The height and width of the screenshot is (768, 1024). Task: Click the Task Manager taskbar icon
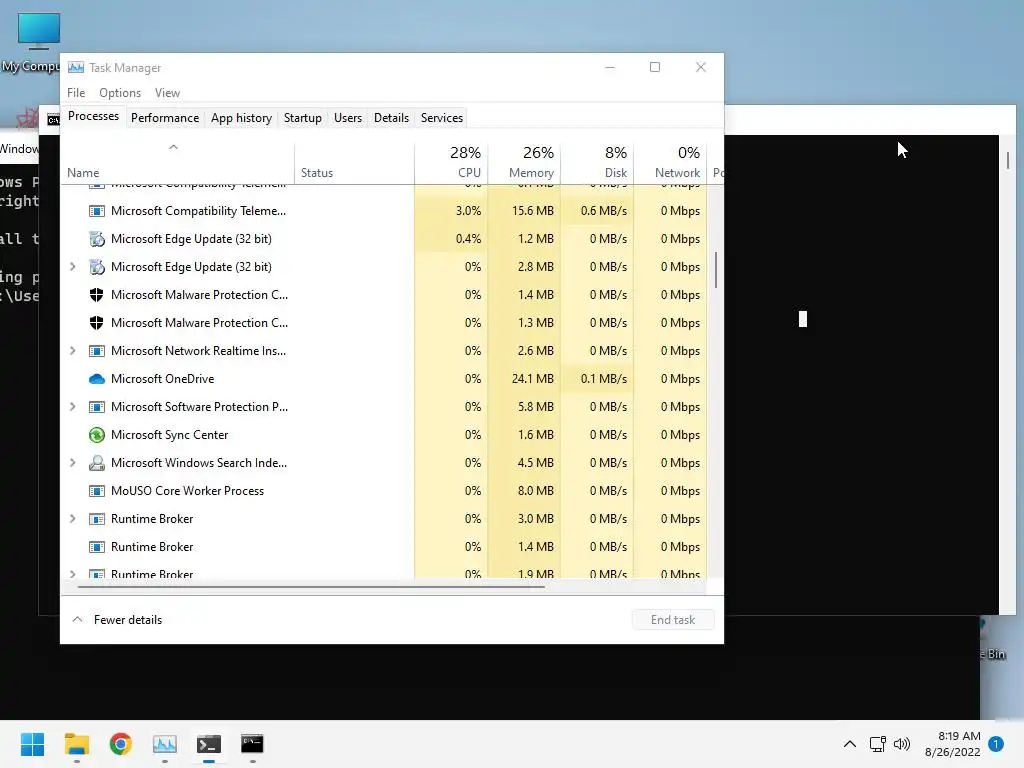165,744
